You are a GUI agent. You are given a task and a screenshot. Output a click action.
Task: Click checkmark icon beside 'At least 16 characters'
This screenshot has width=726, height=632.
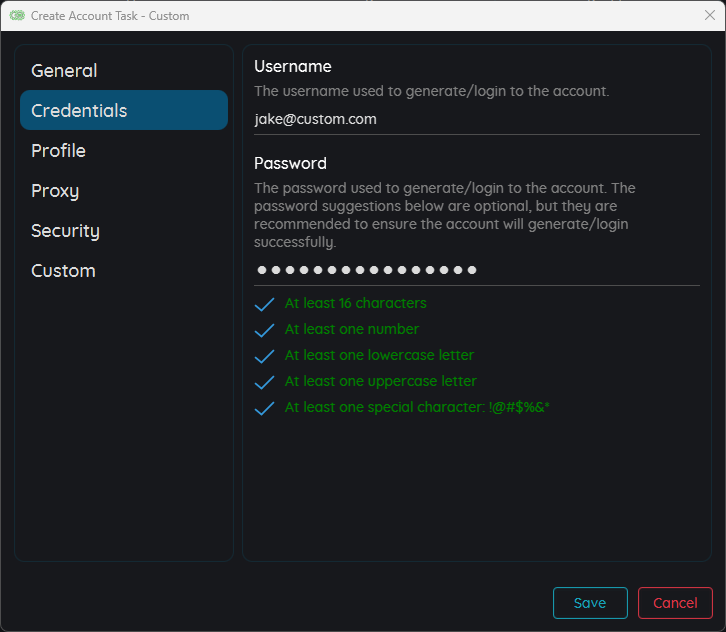coord(265,304)
